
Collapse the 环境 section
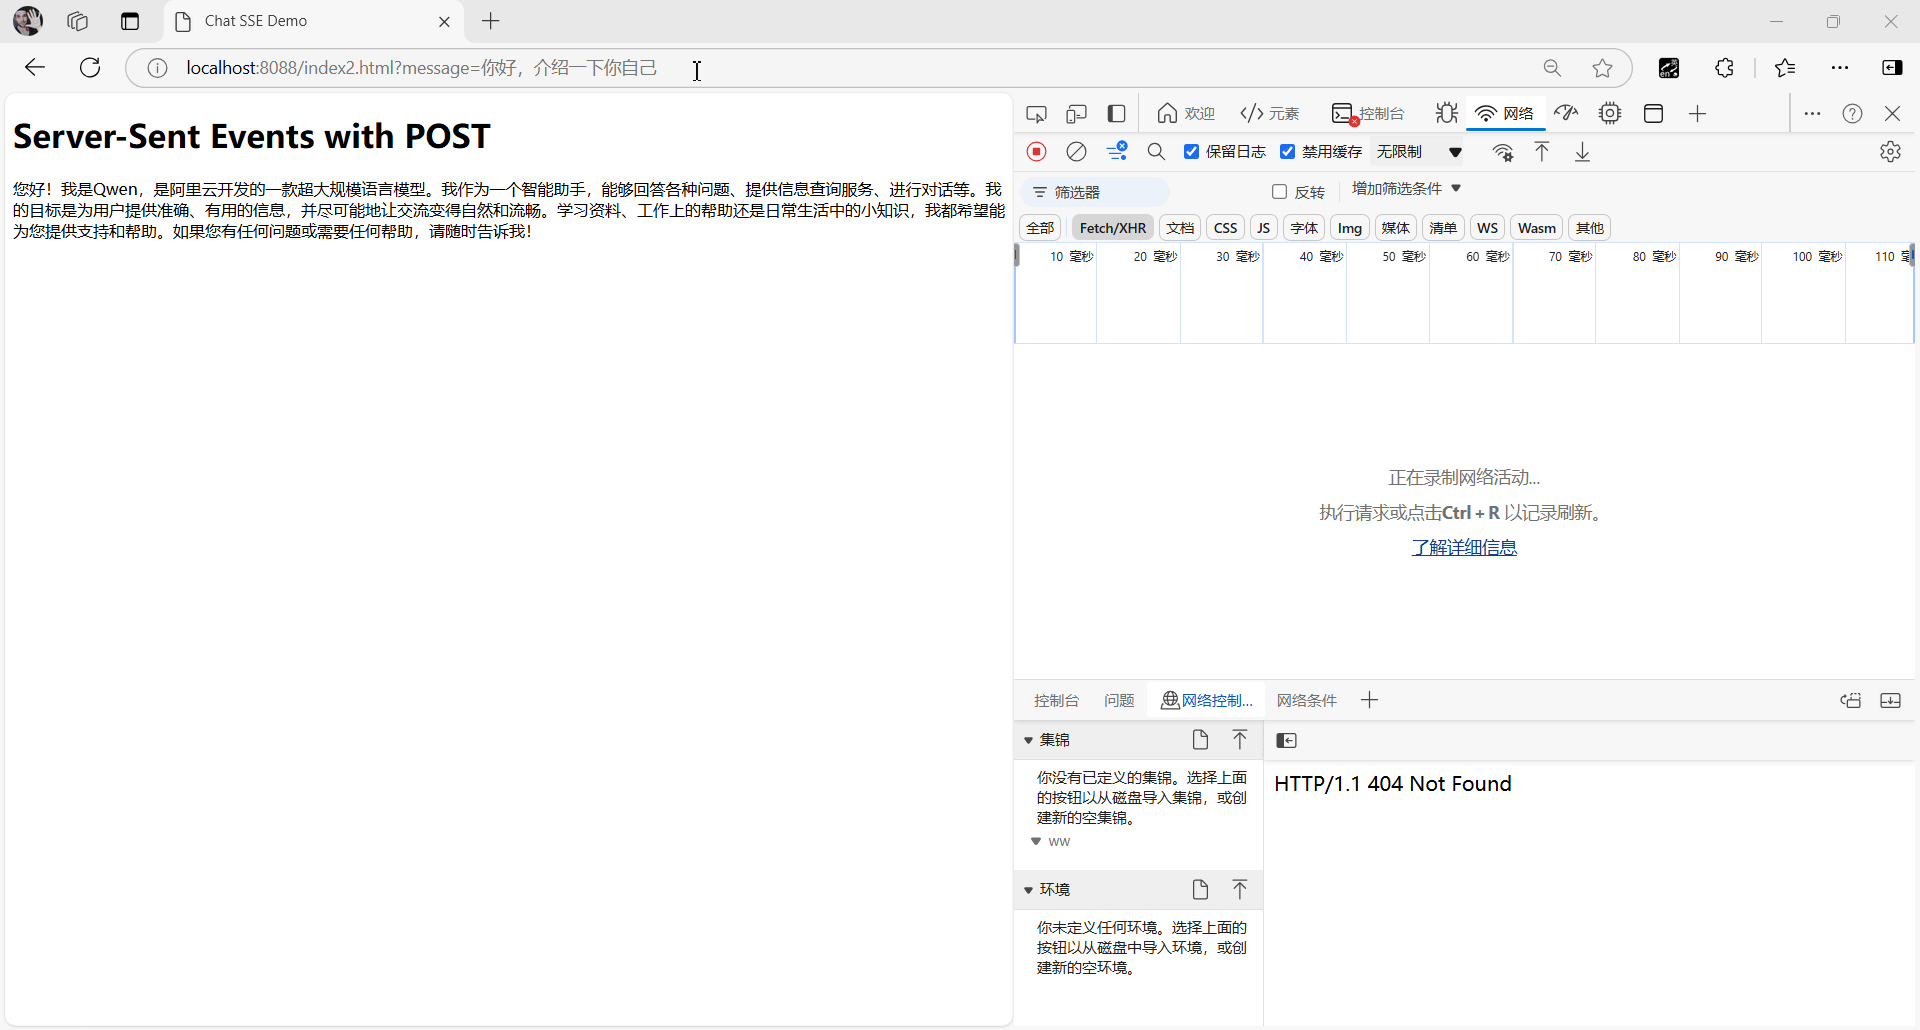[x=1028, y=890]
